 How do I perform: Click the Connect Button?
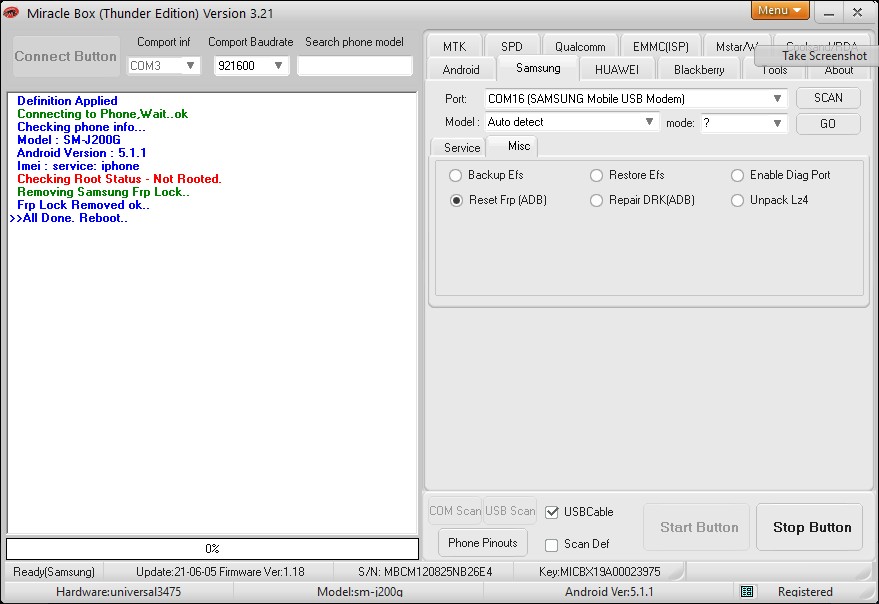tap(66, 56)
